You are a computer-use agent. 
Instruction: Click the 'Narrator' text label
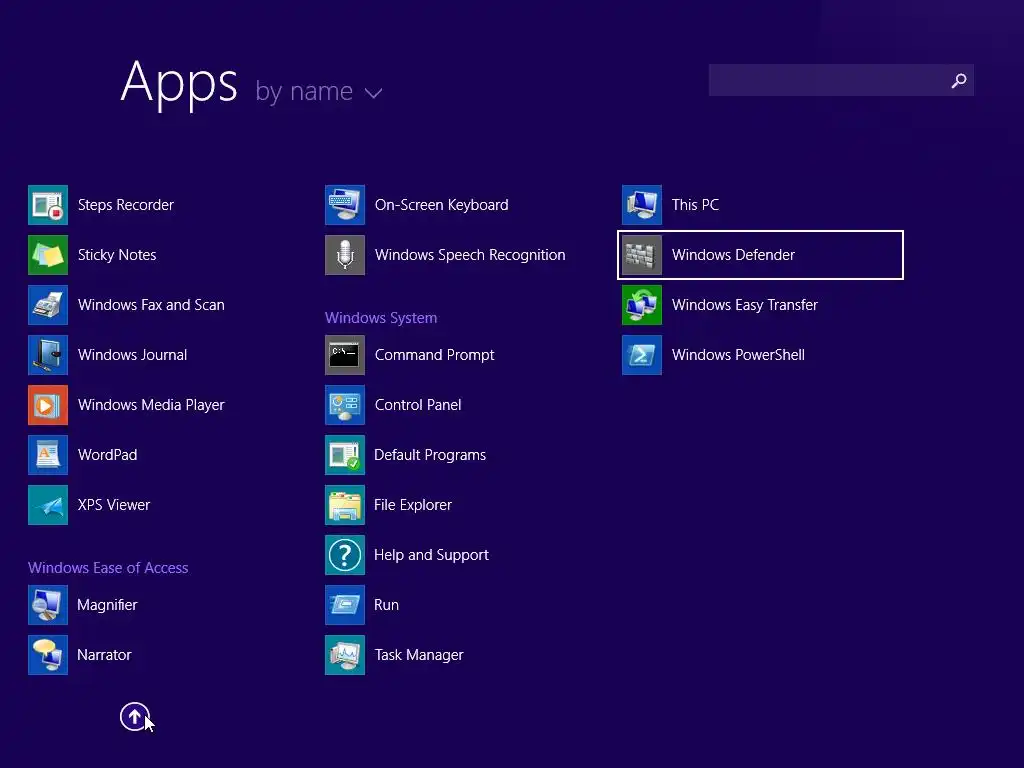104,655
